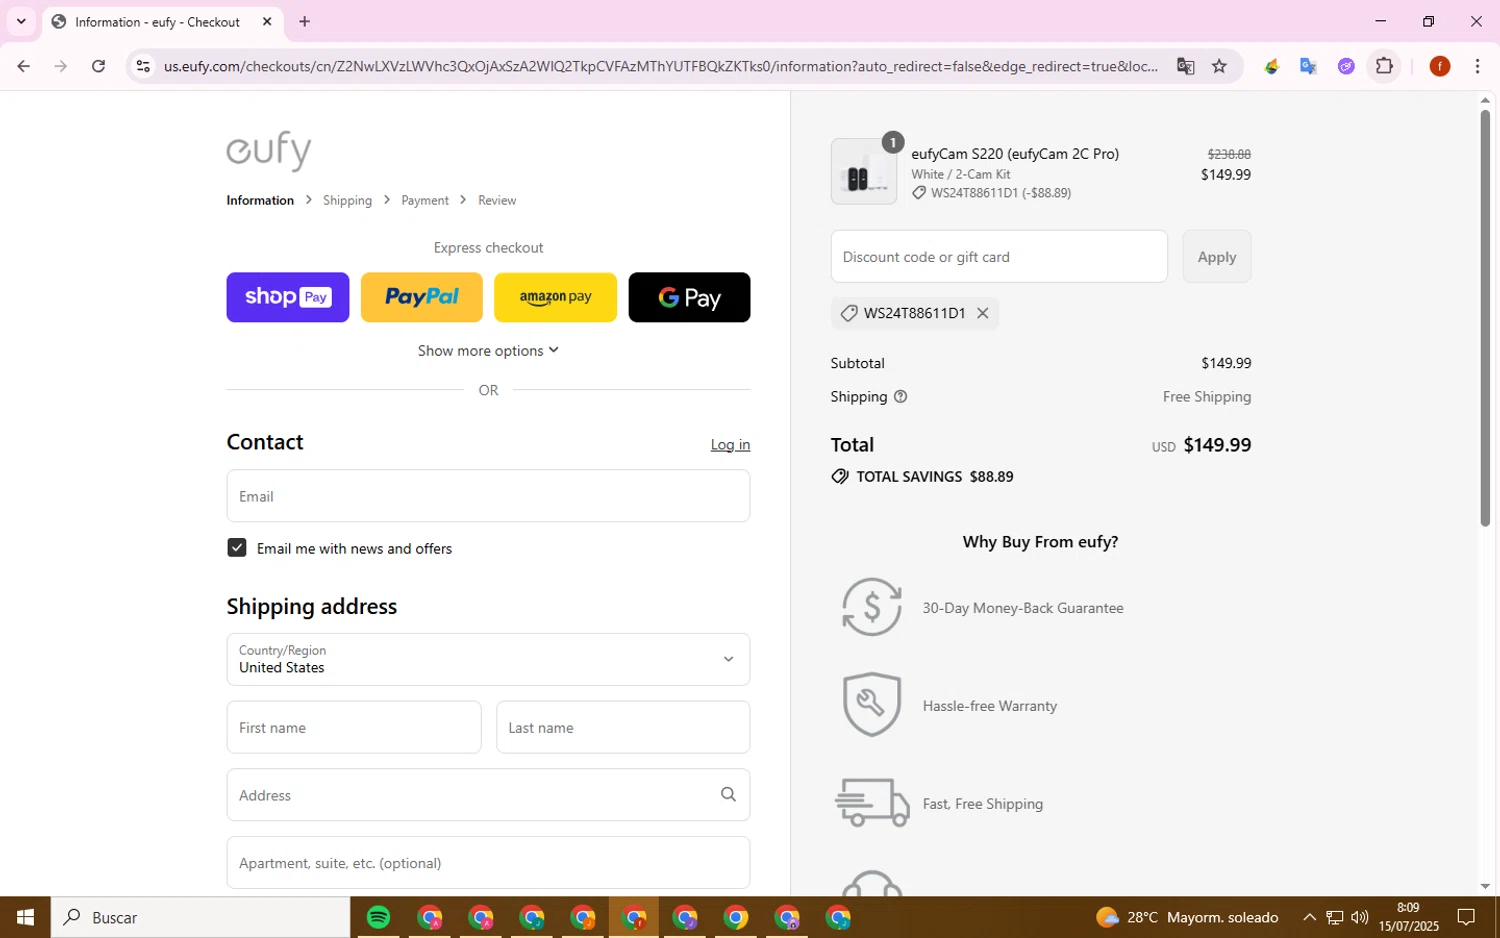Open the Log in link
The image size is (1500, 938).
[730, 445]
